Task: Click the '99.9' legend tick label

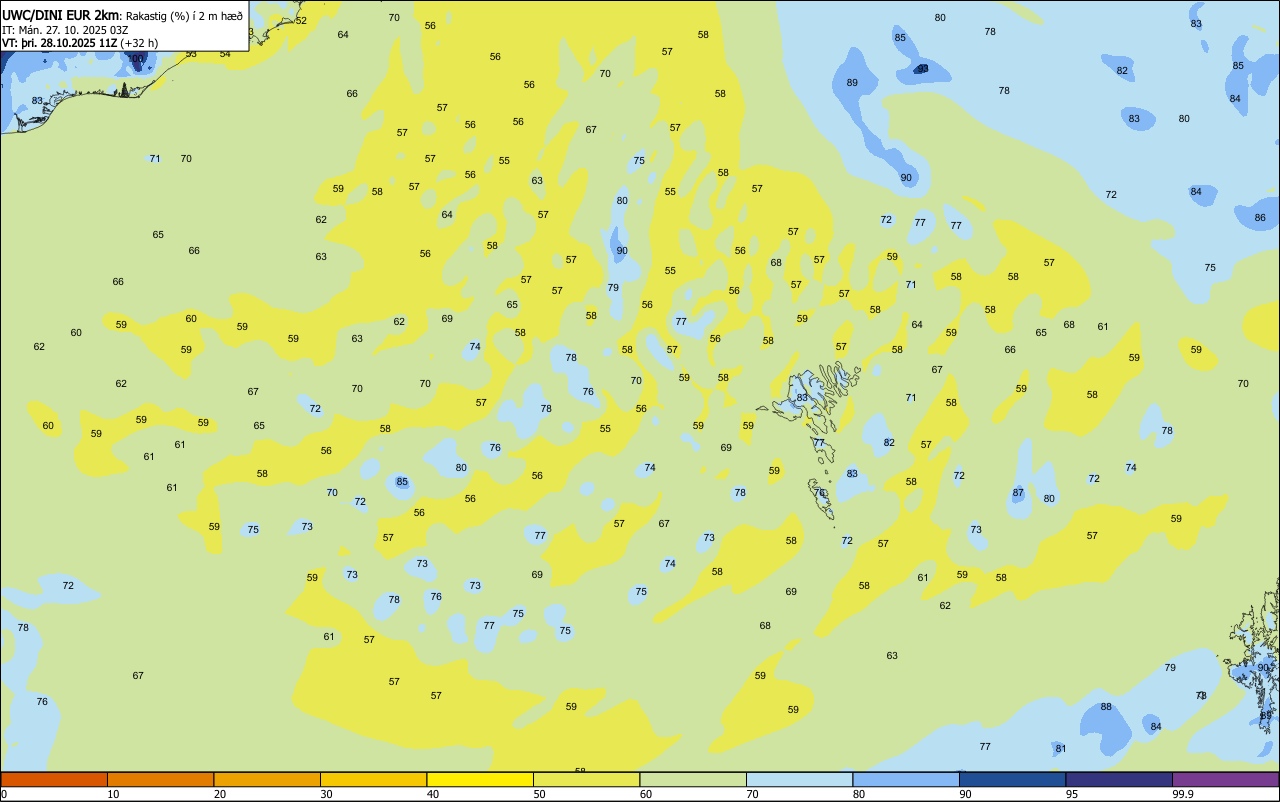Action: [1183, 794]
